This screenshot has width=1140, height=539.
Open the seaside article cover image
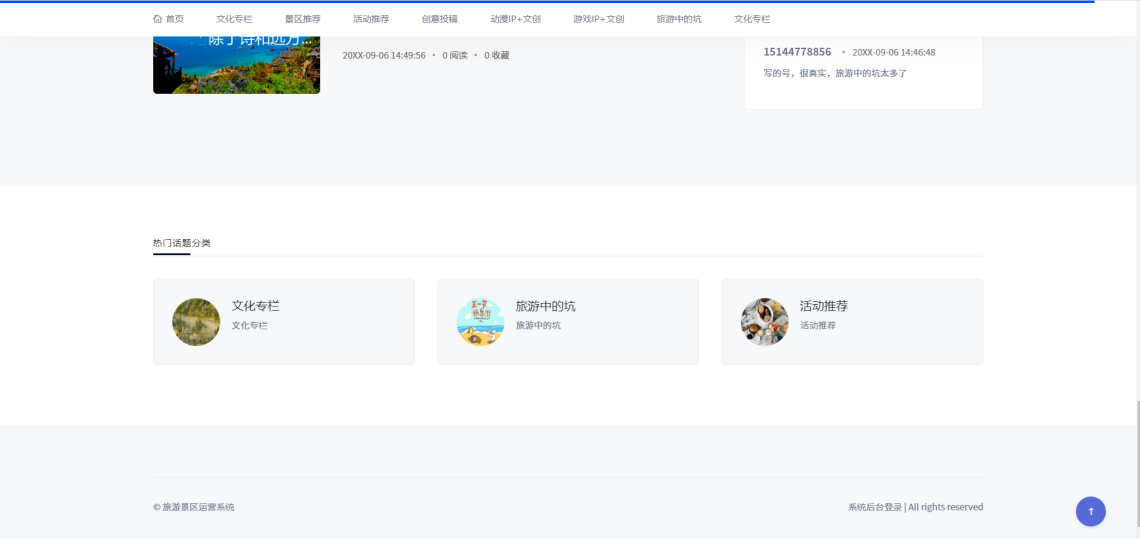(236, 65)
